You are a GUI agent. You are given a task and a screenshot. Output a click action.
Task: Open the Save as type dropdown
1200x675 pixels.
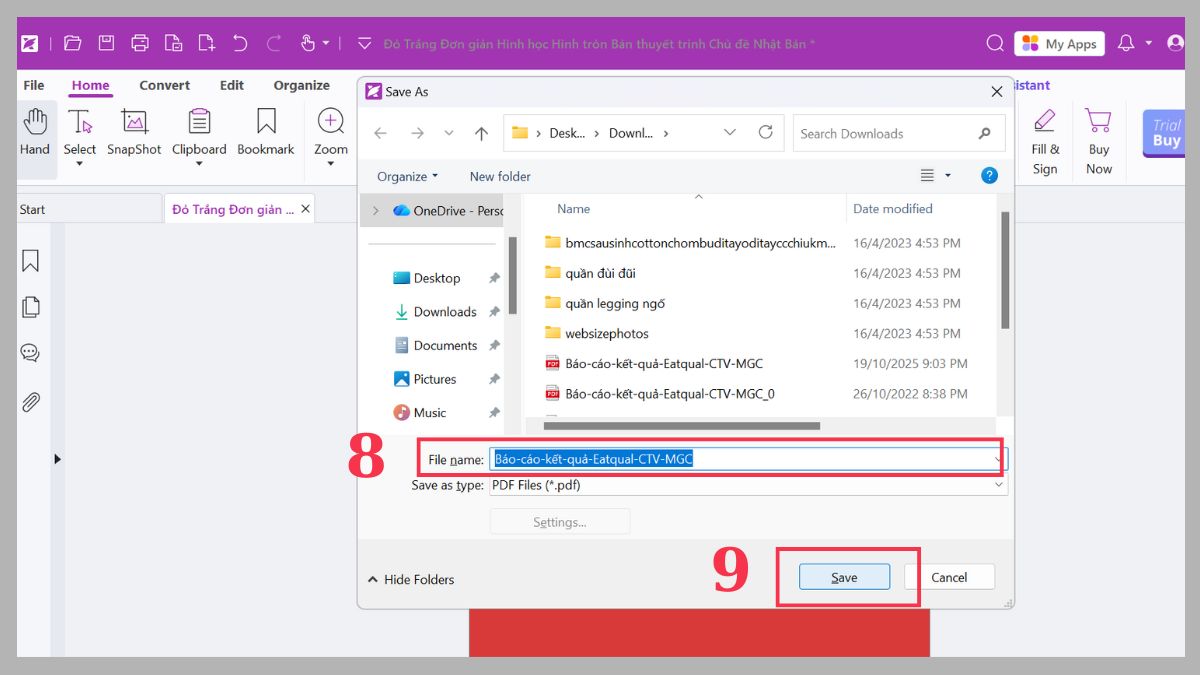coord(999,485)
